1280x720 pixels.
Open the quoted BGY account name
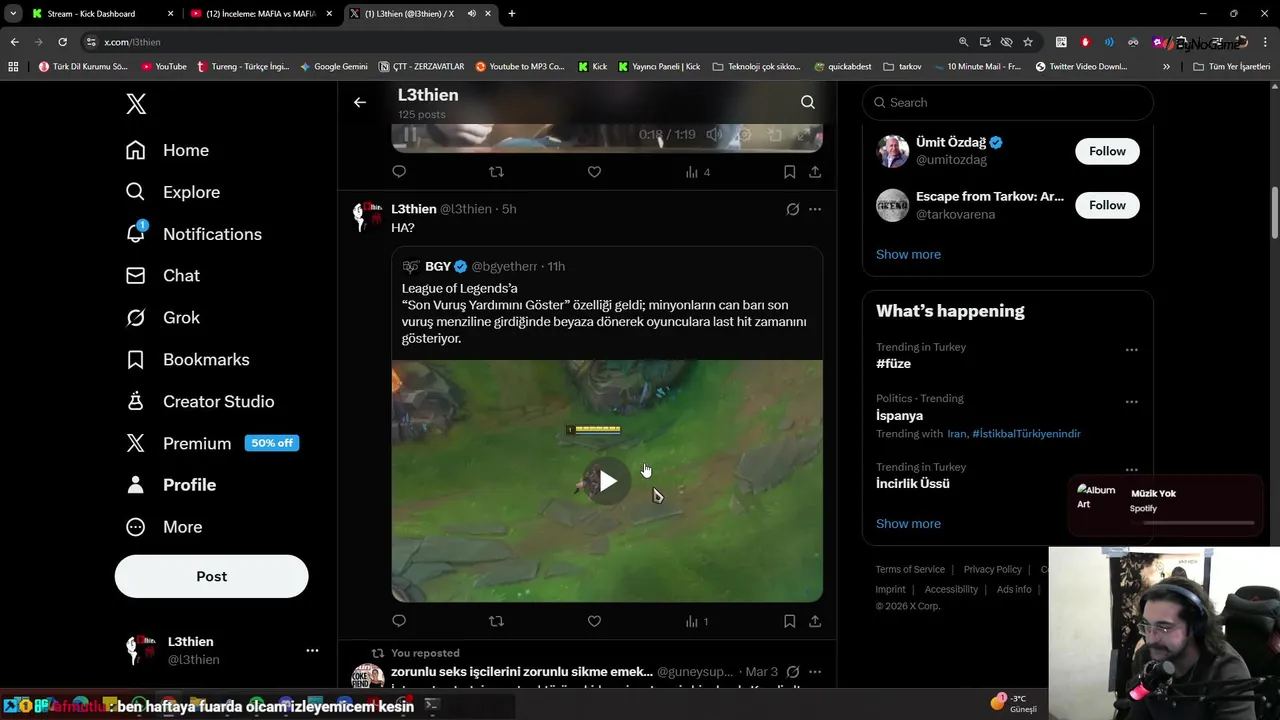coord(438,266)
